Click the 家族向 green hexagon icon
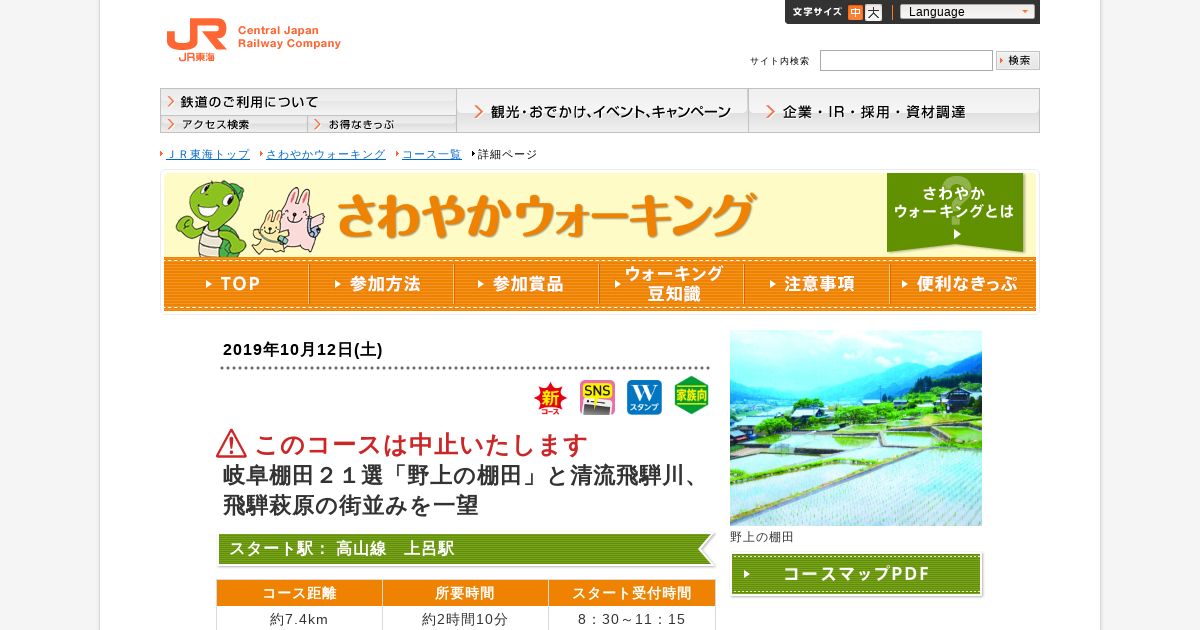 coord(691,396)
